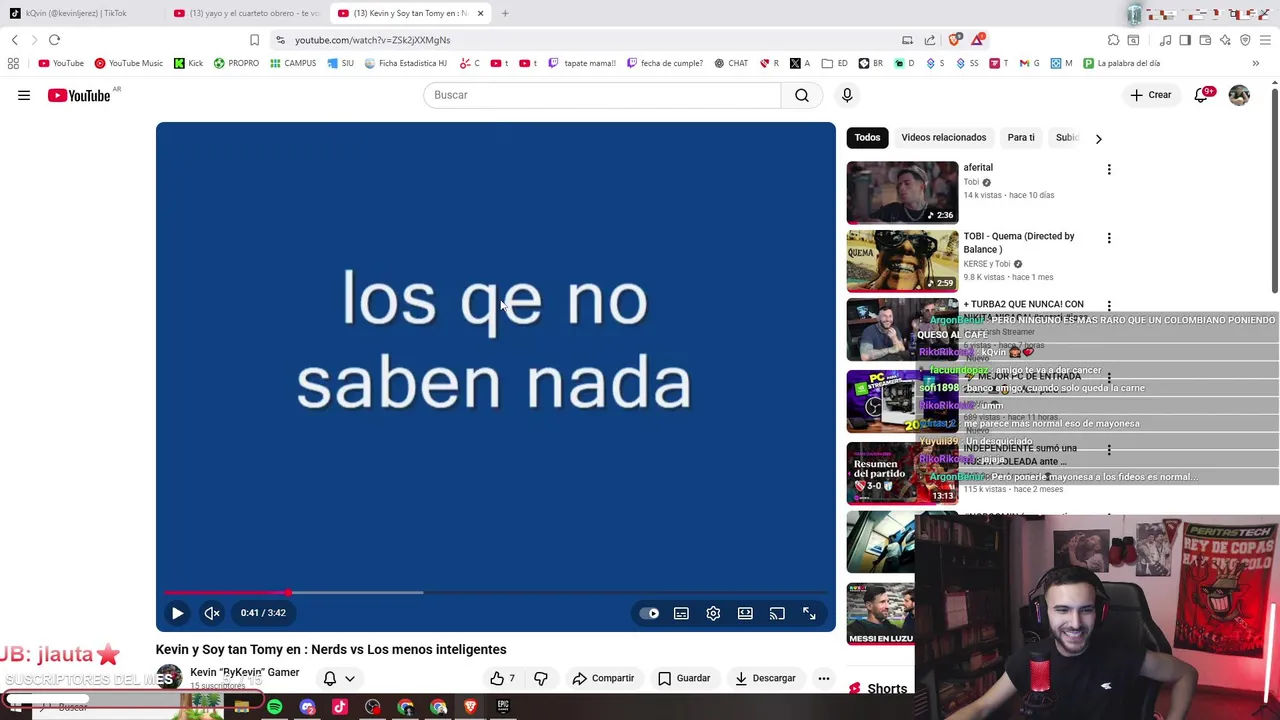Open the Brave Rewards triangle icon
The width and height of the screenshot is (1280, 720).
click(977, 40)
